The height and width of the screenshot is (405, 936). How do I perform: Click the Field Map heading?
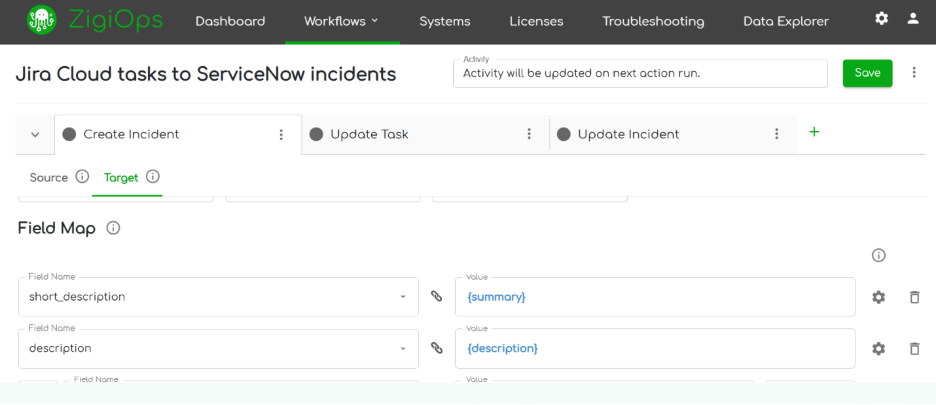pyautogui.click(x=57, y=228)
